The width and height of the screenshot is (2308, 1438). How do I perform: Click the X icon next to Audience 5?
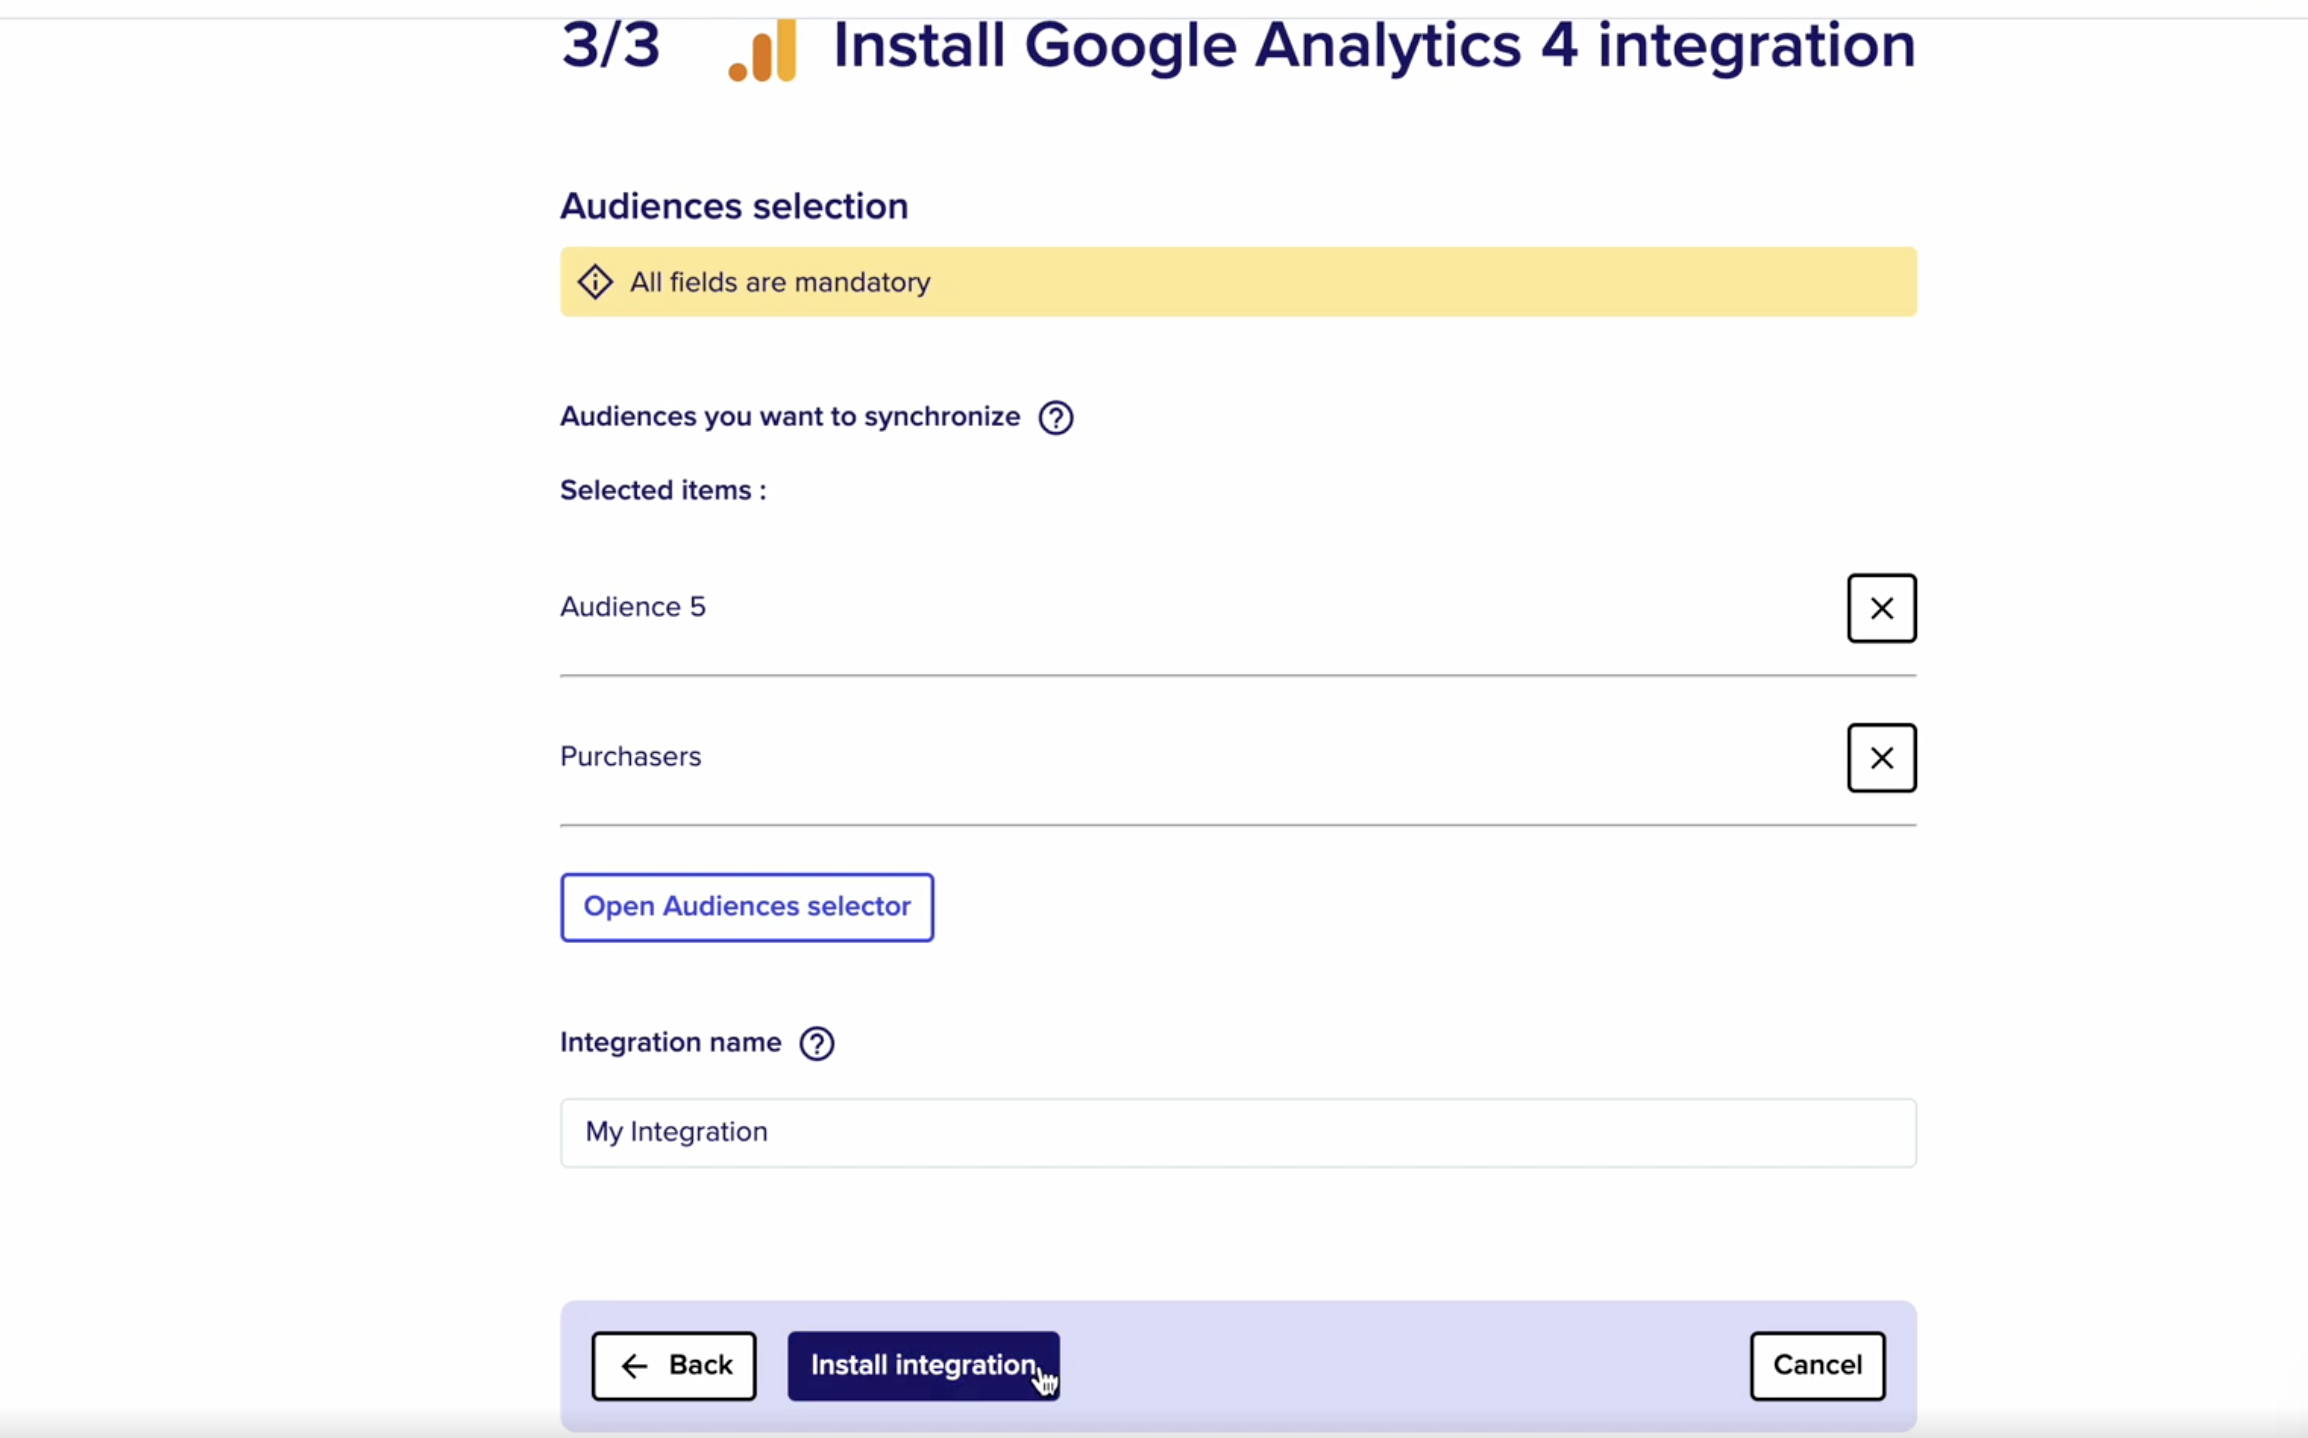(x=1881, y=607)
